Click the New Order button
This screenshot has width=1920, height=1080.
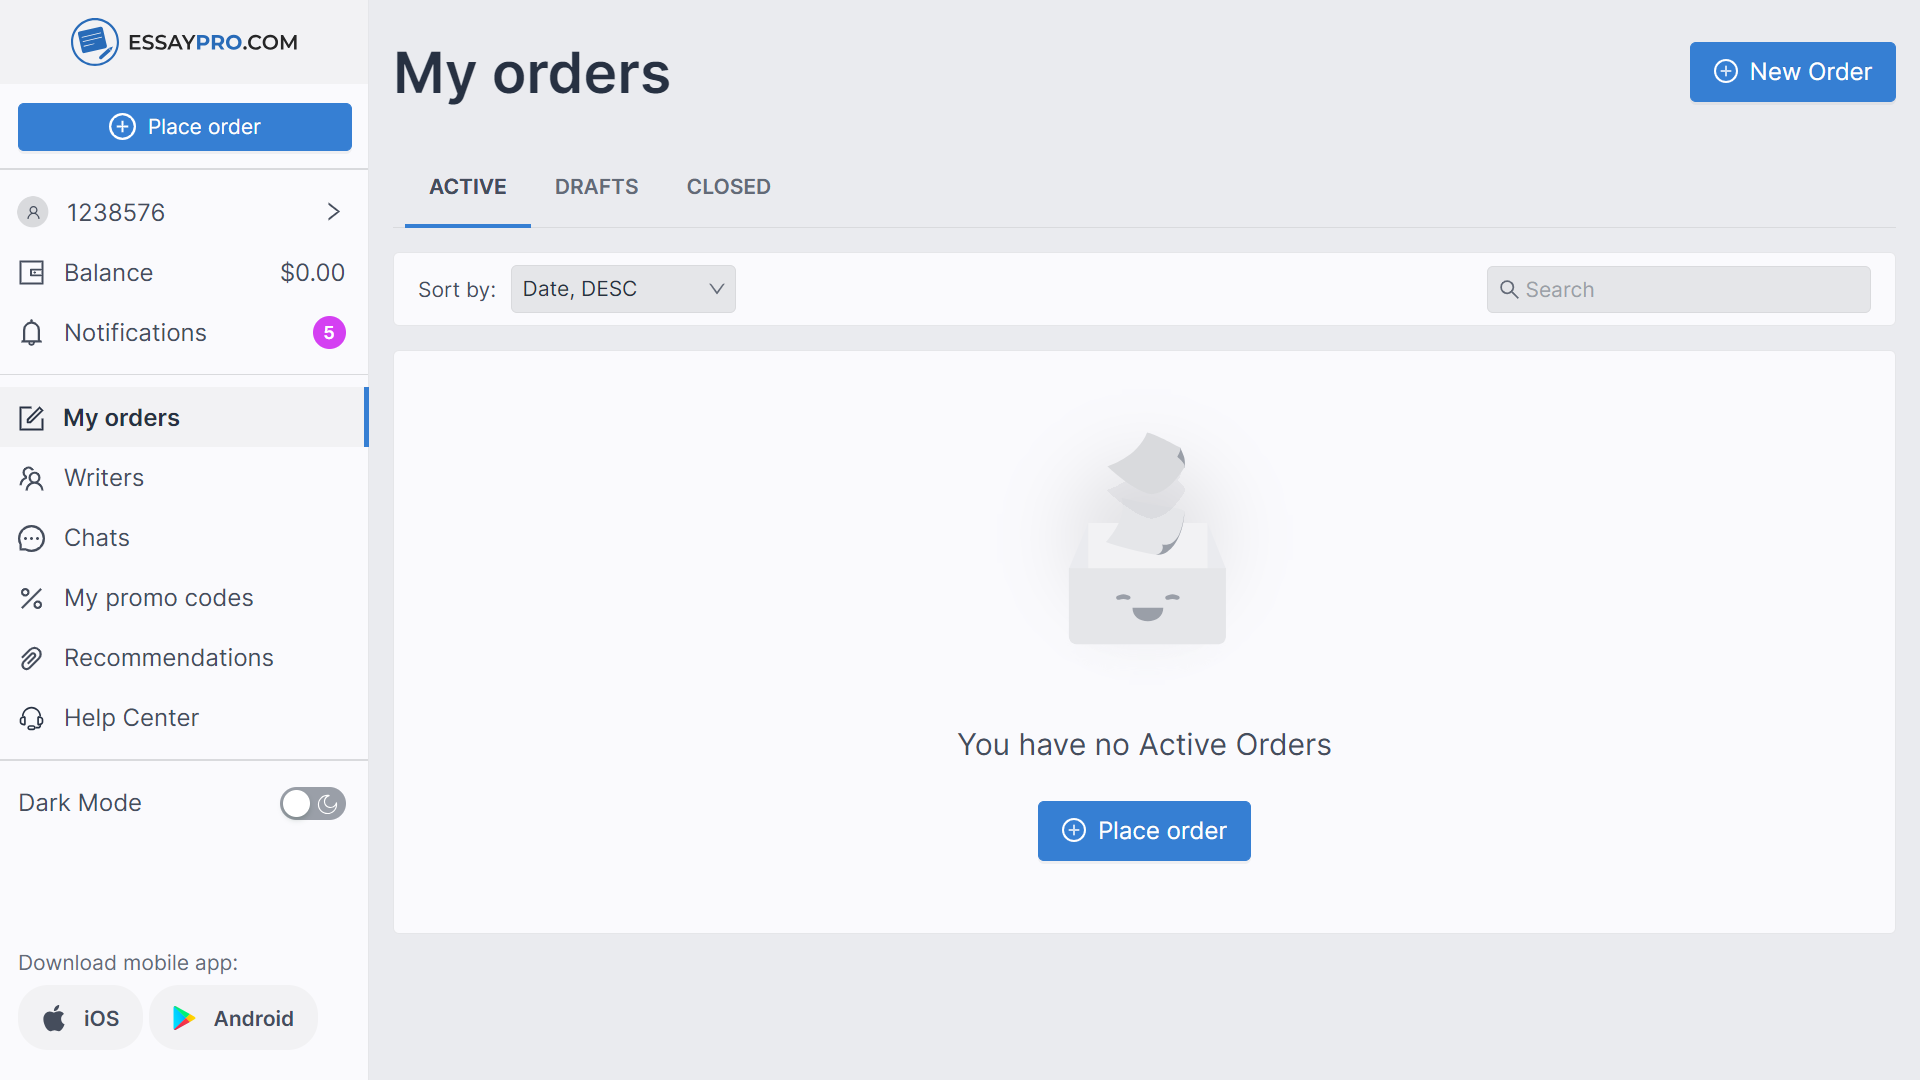[1792, 72]
